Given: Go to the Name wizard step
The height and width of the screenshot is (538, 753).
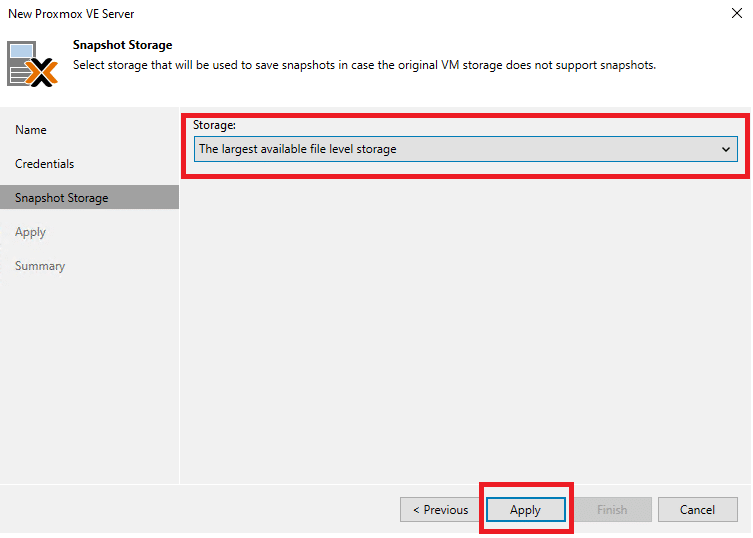Looking at the screenshot, I should pyautogui.click(x=31, y=130).
